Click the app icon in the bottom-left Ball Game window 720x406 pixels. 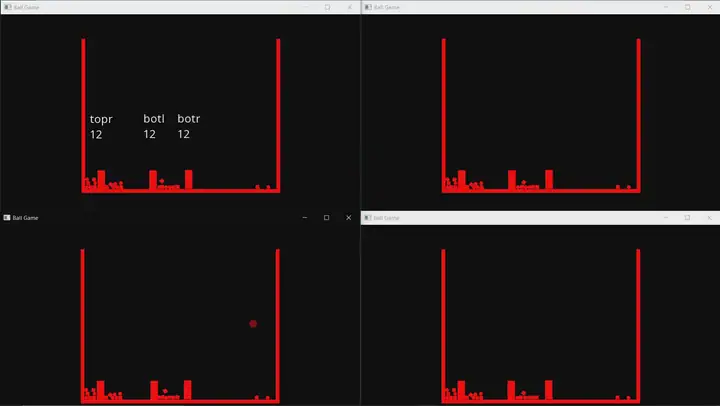click(7, 218)
